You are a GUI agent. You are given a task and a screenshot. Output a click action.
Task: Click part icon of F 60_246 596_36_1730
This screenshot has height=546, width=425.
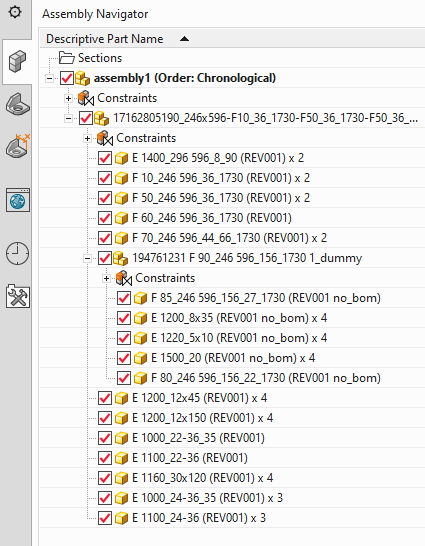[121, 218]
